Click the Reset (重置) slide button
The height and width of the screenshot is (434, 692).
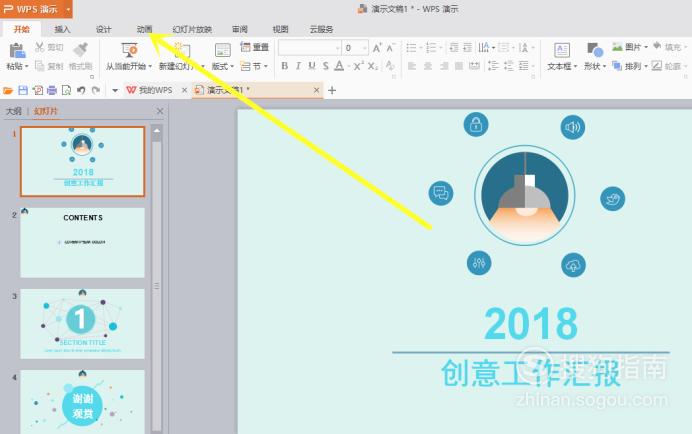point(255,47)
